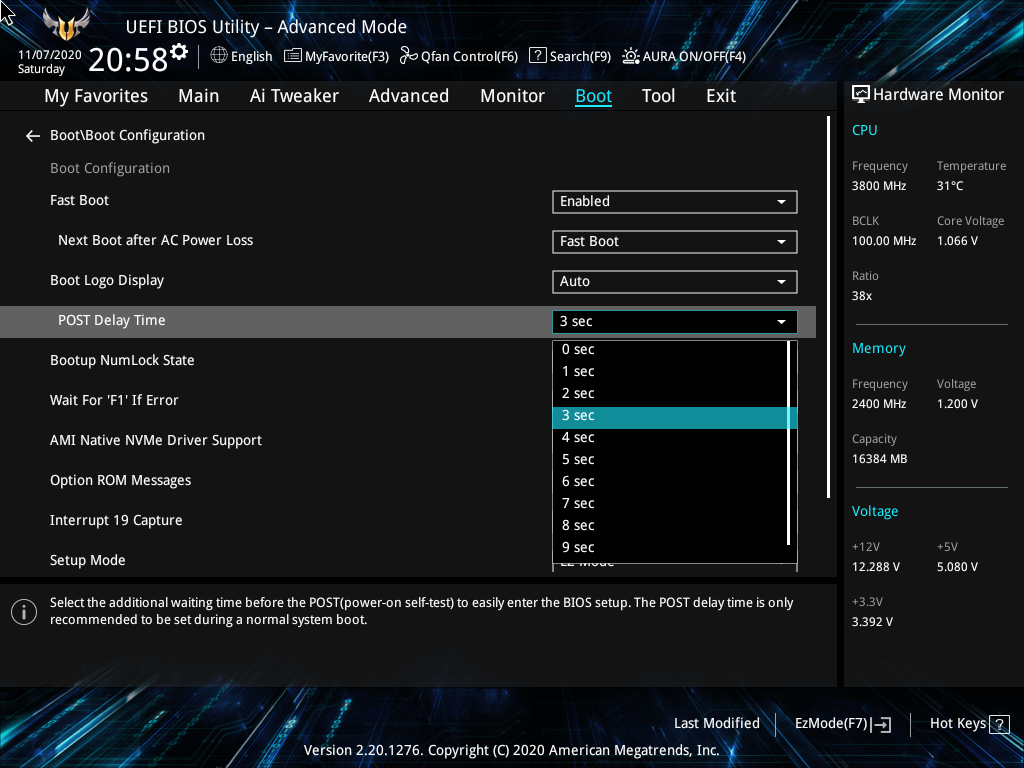Click the info icon in help panel
The height and width of the screenshot is (768, 1024).
tap(24, 612)
